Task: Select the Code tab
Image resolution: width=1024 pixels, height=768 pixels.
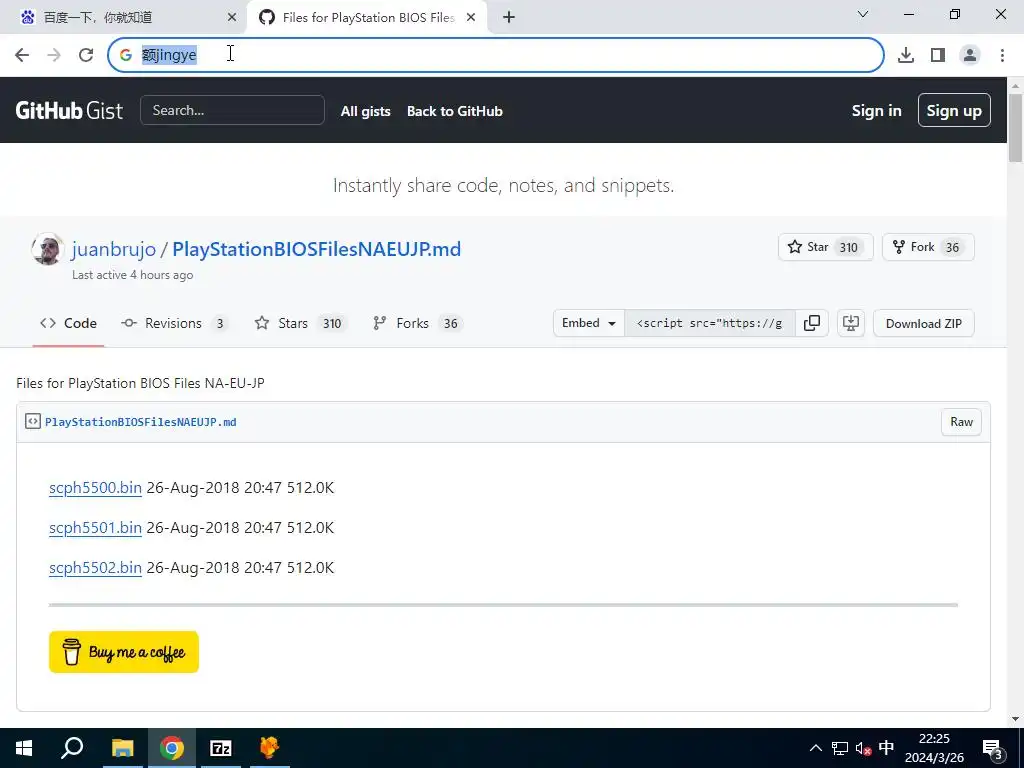Action: pyautogui.click(x=68, y=323)
